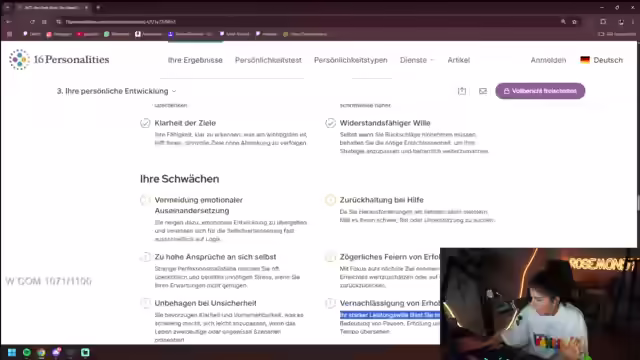Open the Dienste dropdown menu
The width and height of the screenshot is (640, 360).
point(417,60)
